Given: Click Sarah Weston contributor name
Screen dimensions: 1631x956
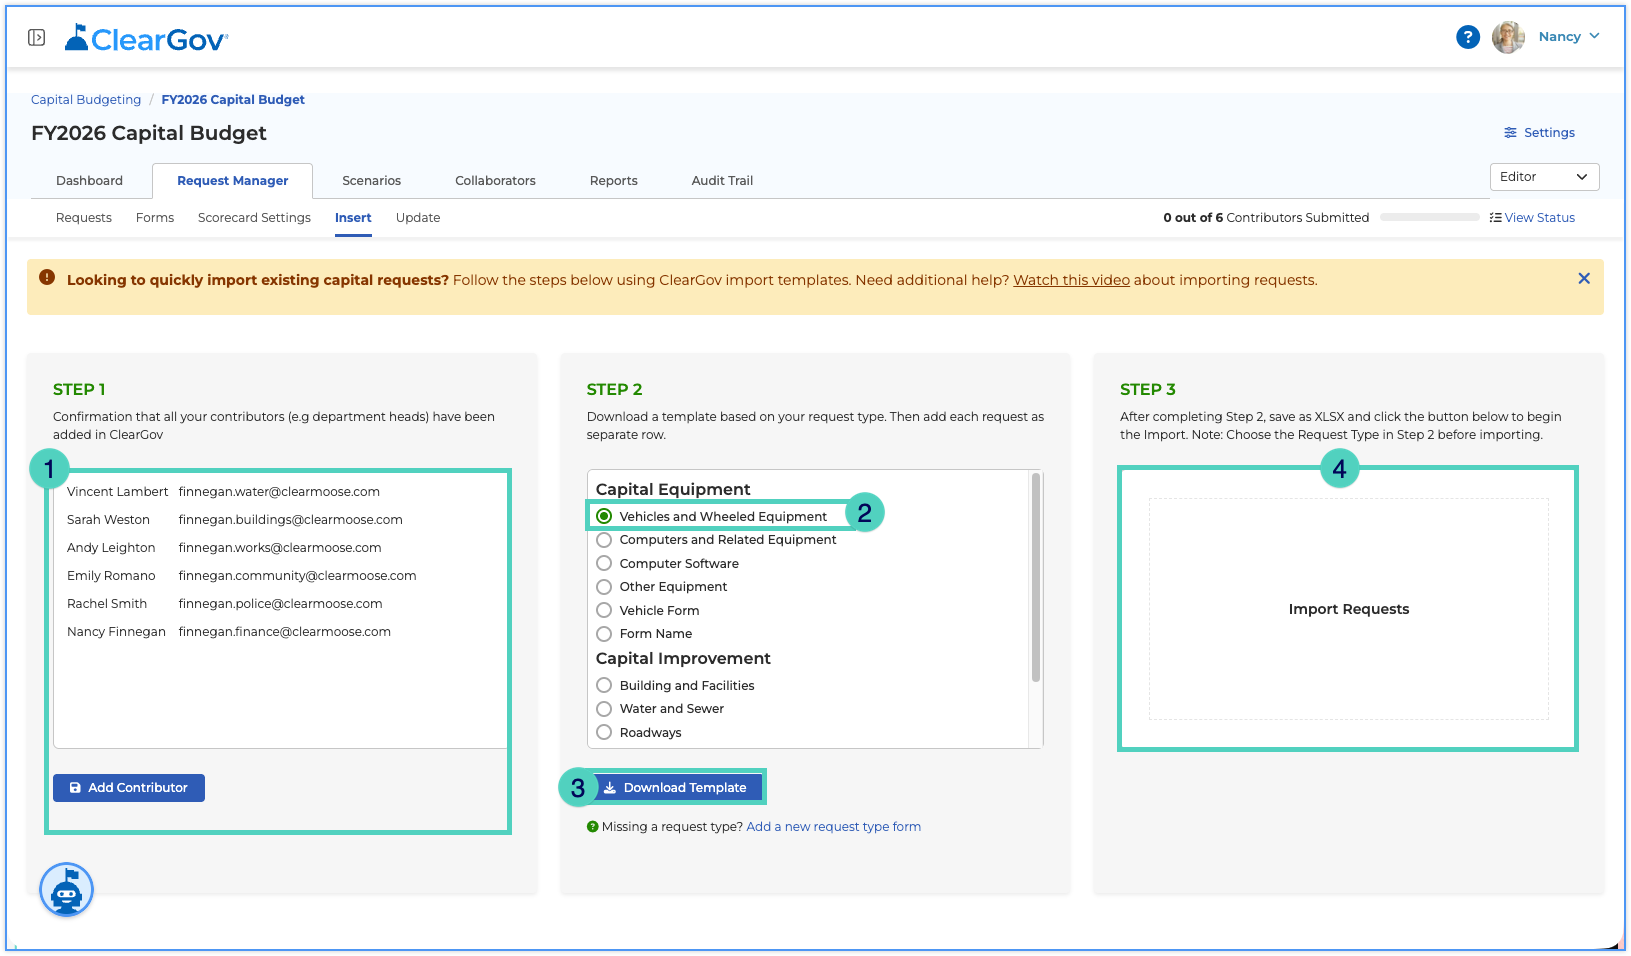Looking at the screenshot, I should click(x=108, y=520).
